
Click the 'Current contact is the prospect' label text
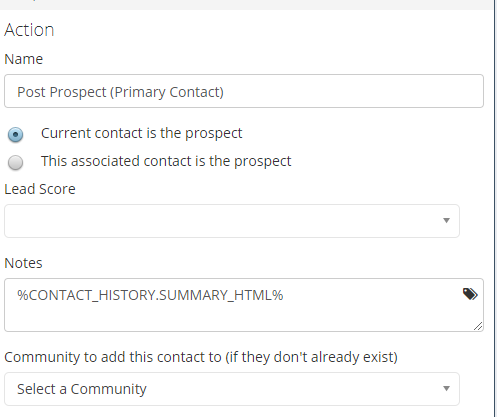[141, 133]
